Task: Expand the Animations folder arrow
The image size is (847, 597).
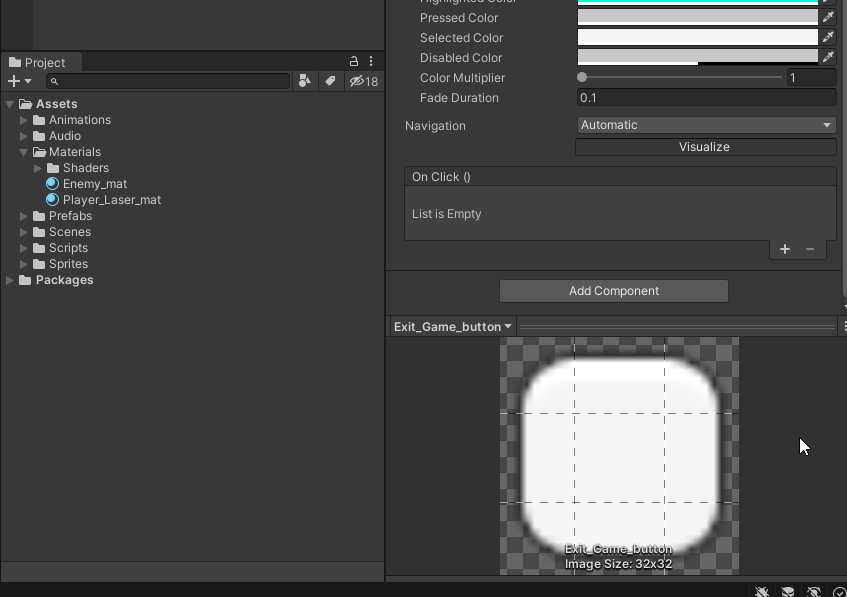Action: (x=24, y=120)
